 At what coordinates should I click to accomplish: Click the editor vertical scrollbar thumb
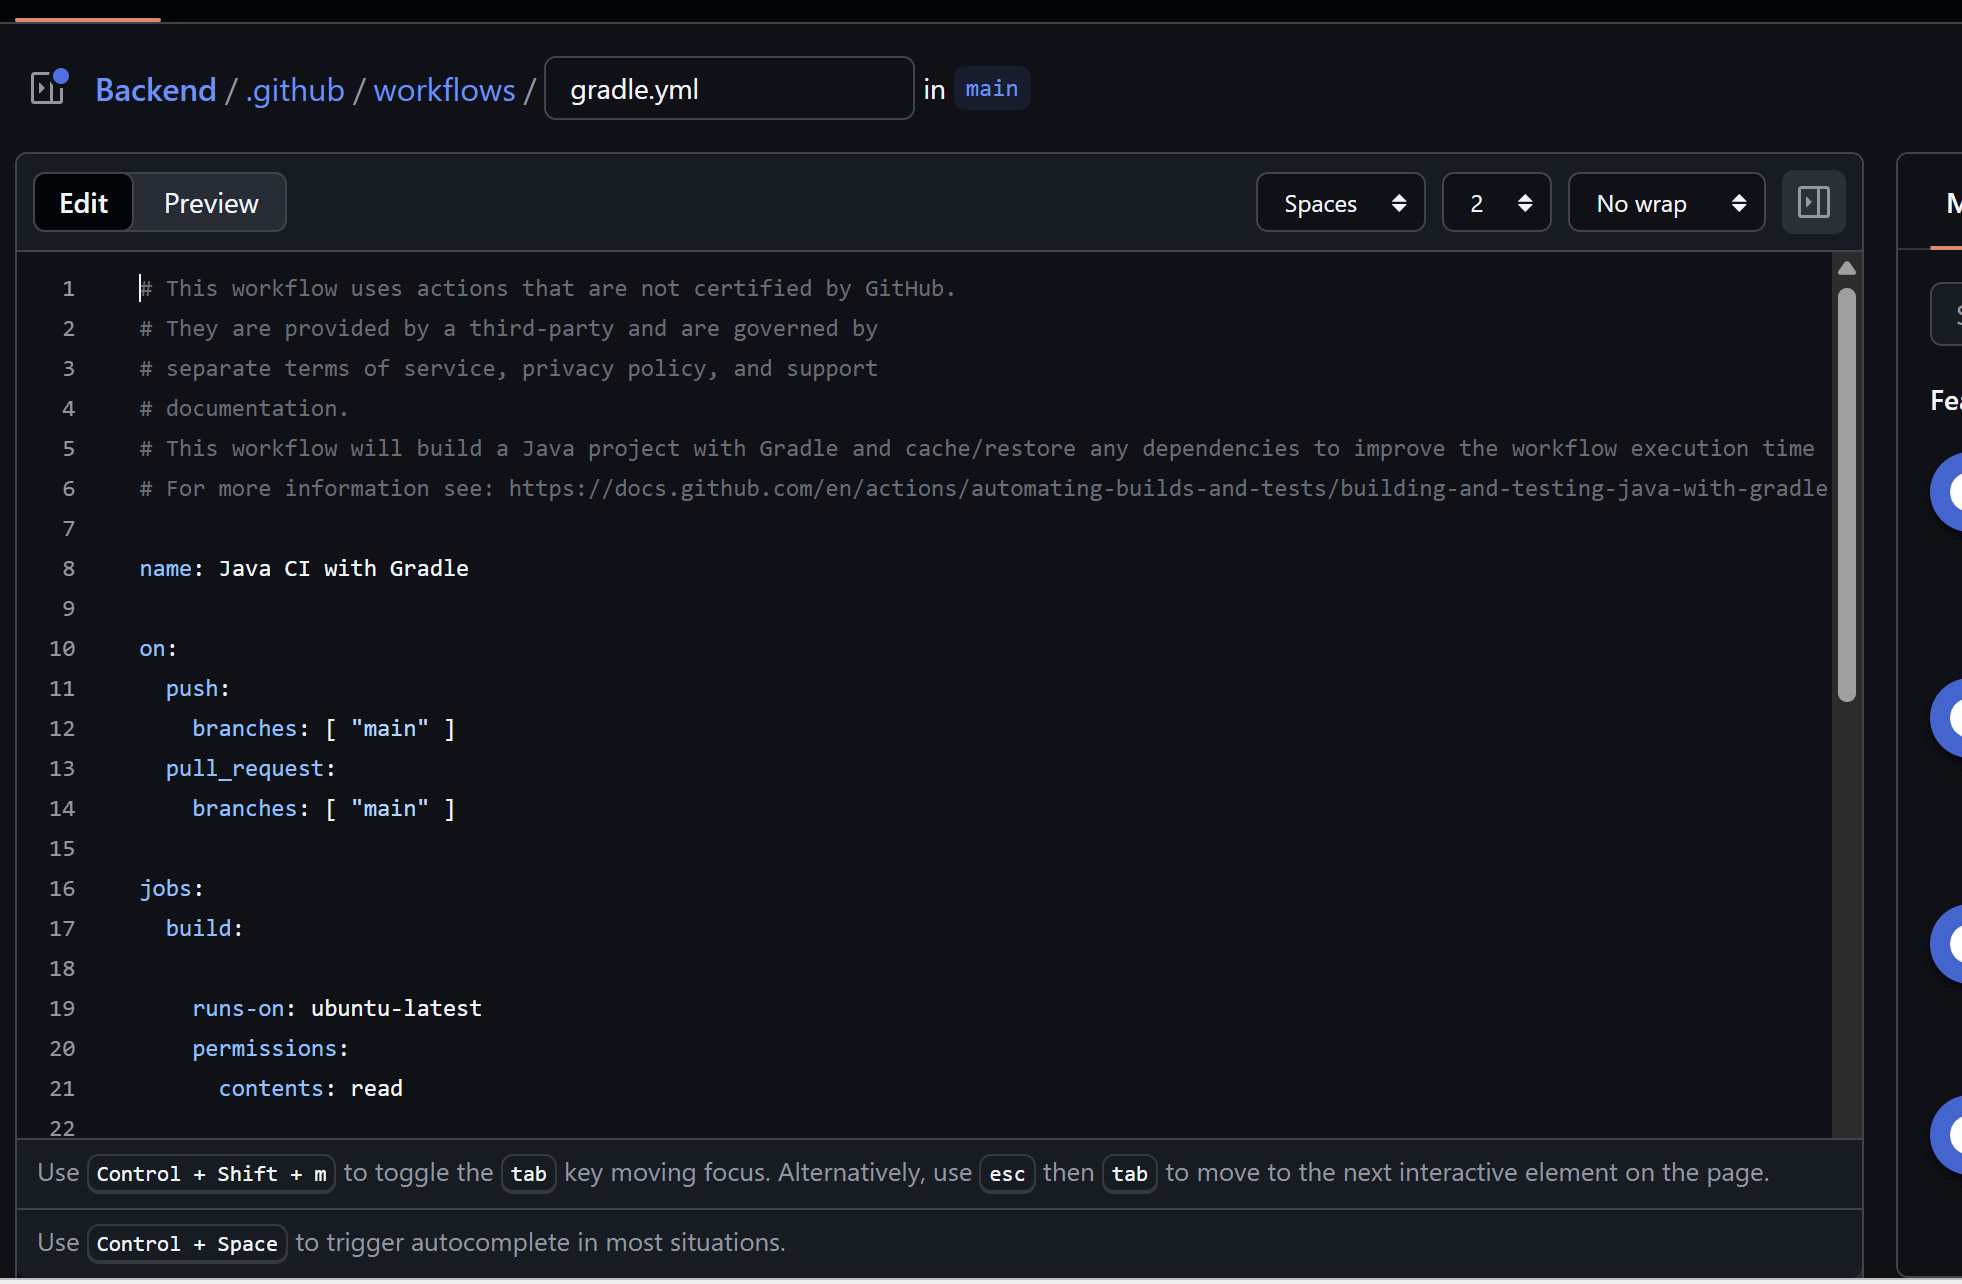[1847, 495]
